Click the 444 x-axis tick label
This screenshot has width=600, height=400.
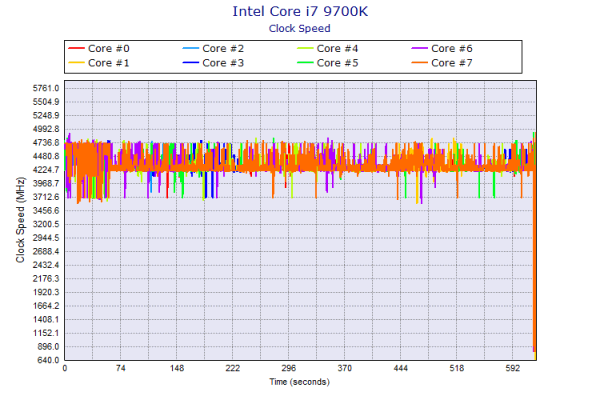coord(401,368)
